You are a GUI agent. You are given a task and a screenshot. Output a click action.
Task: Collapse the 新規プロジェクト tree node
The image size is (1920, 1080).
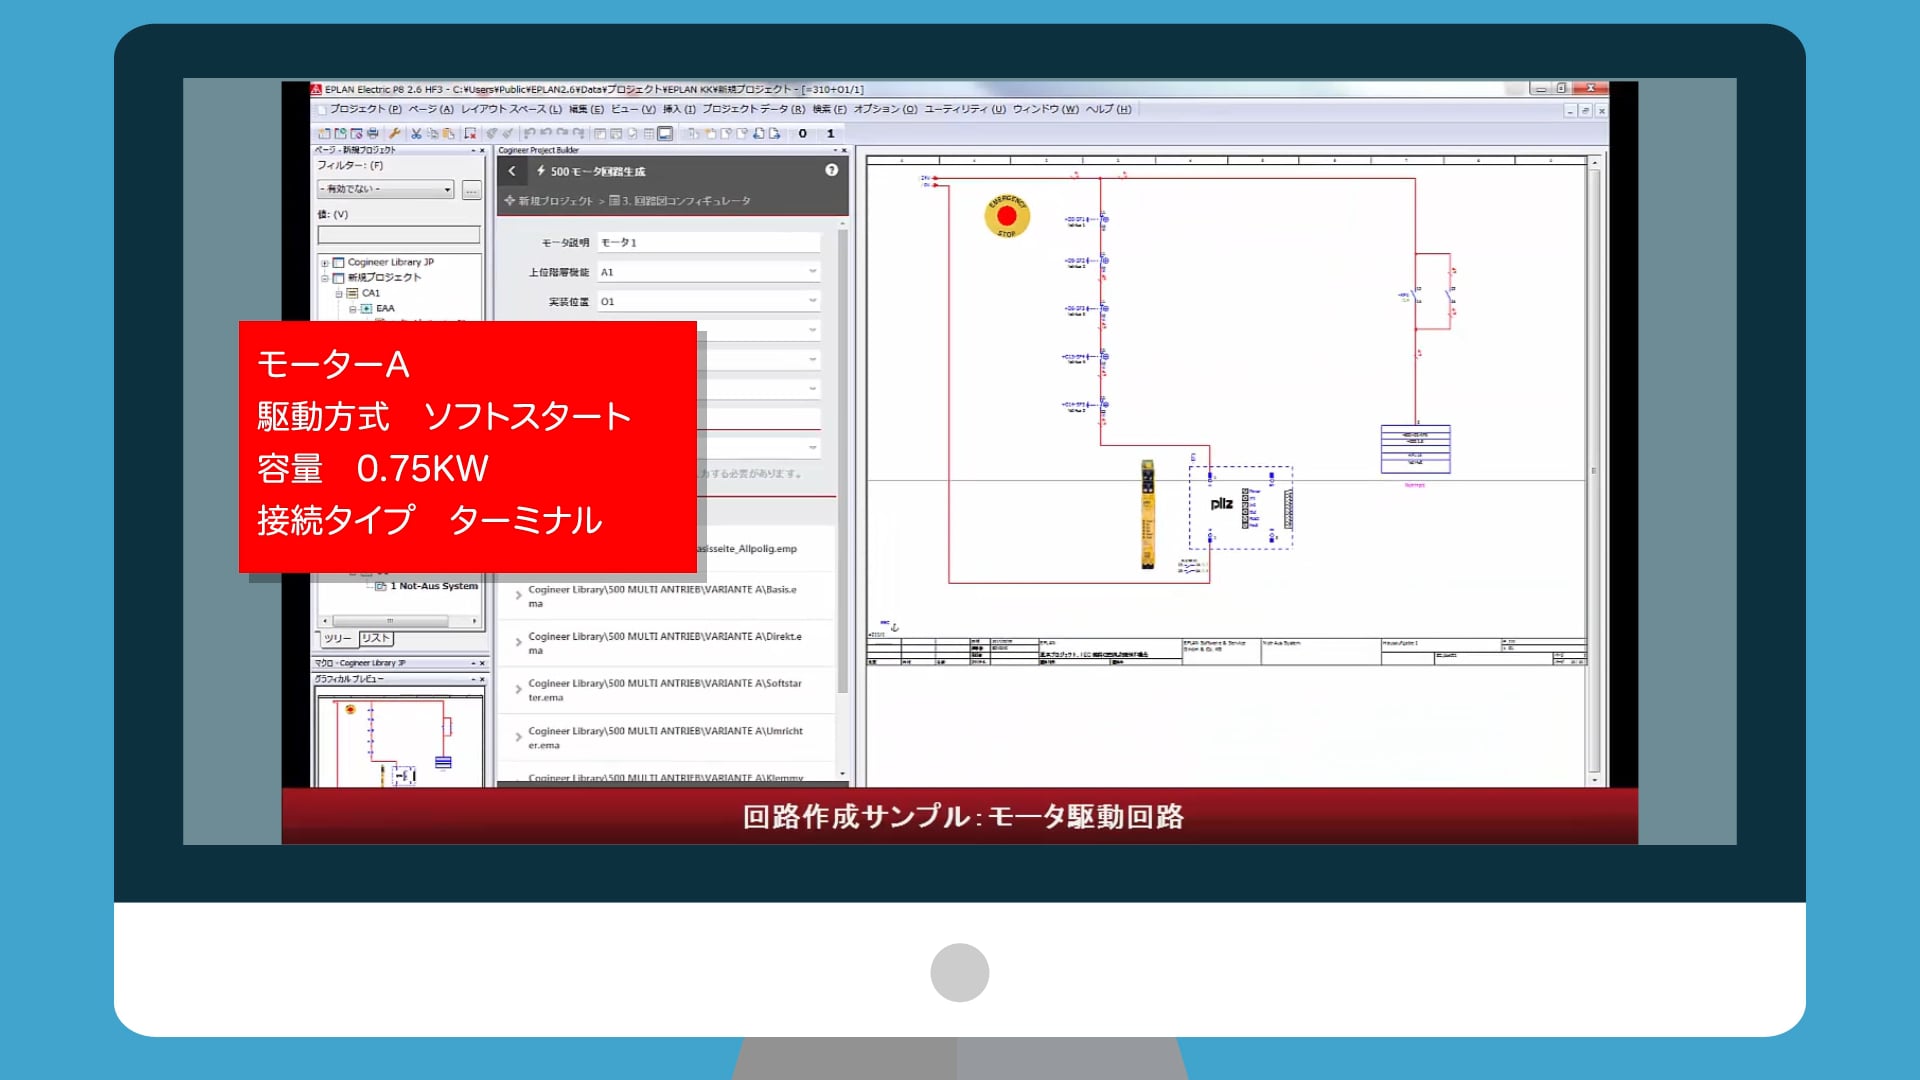[x=325, y=278]
